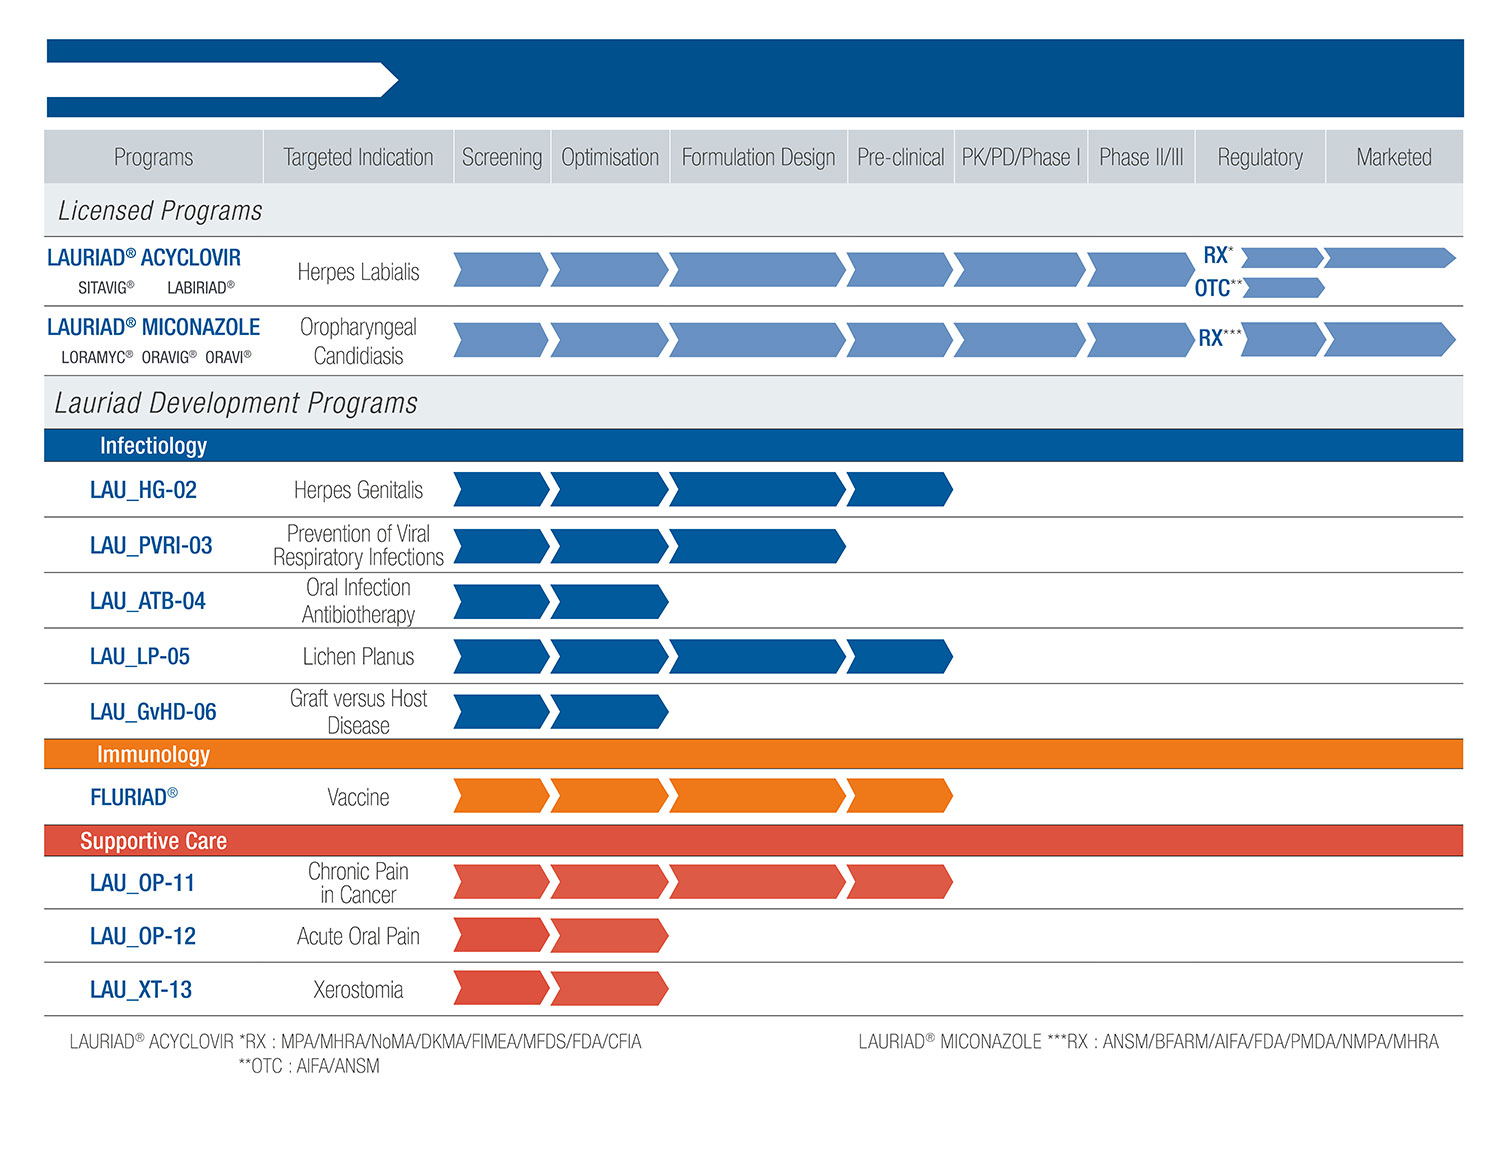1500x1172 pixels.
Task: Click the Optimisation arrow for LAU_ATB-04
Action: [x=610, y=602]
